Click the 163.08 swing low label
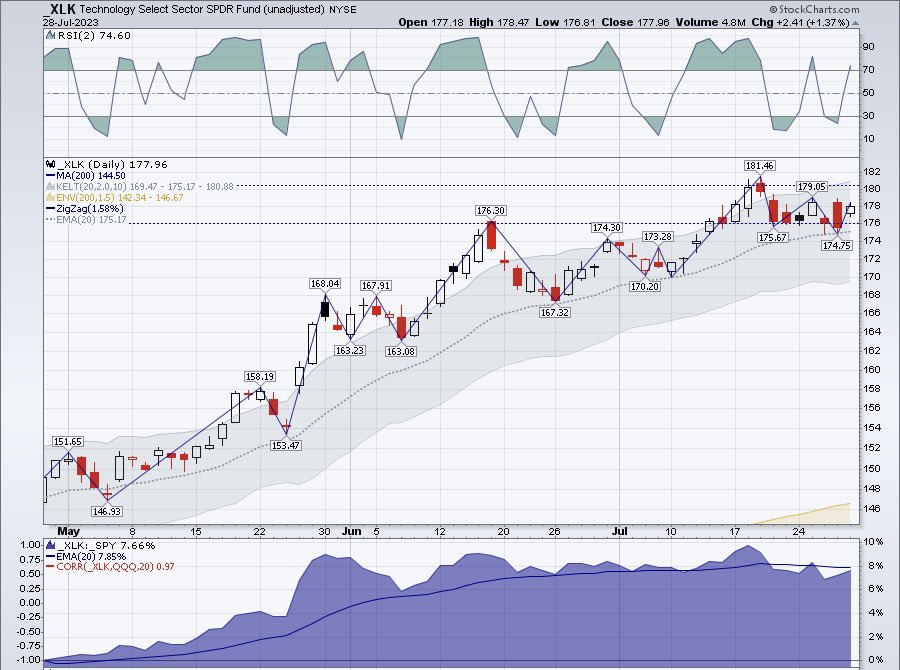 coord(401,351)
